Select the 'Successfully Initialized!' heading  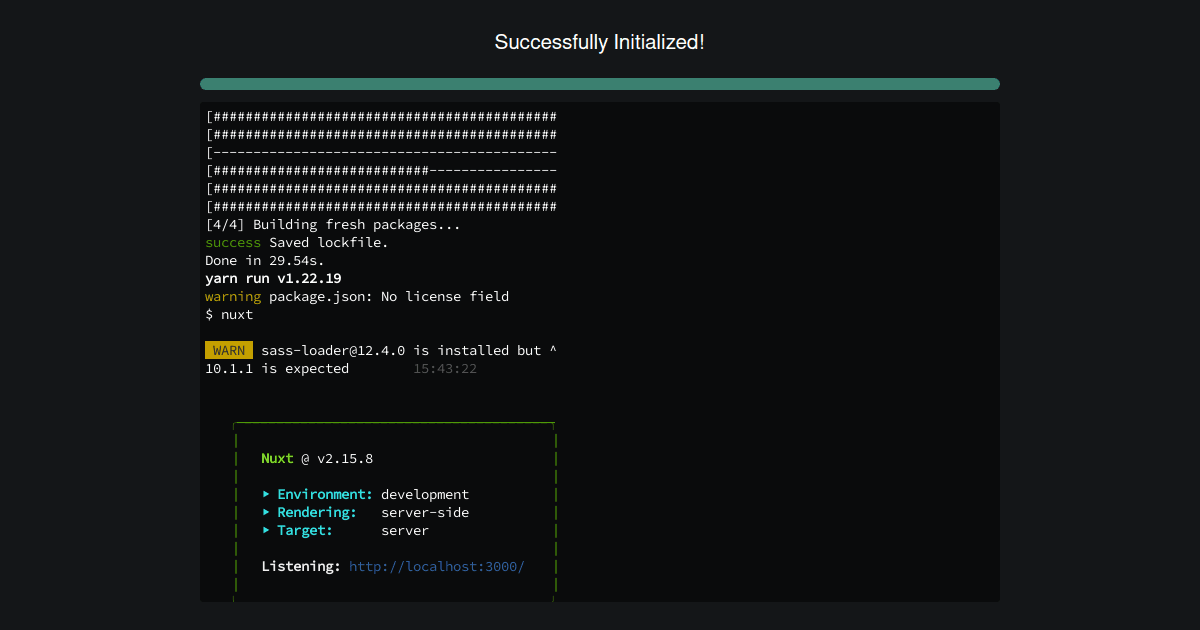coord(600,42)
